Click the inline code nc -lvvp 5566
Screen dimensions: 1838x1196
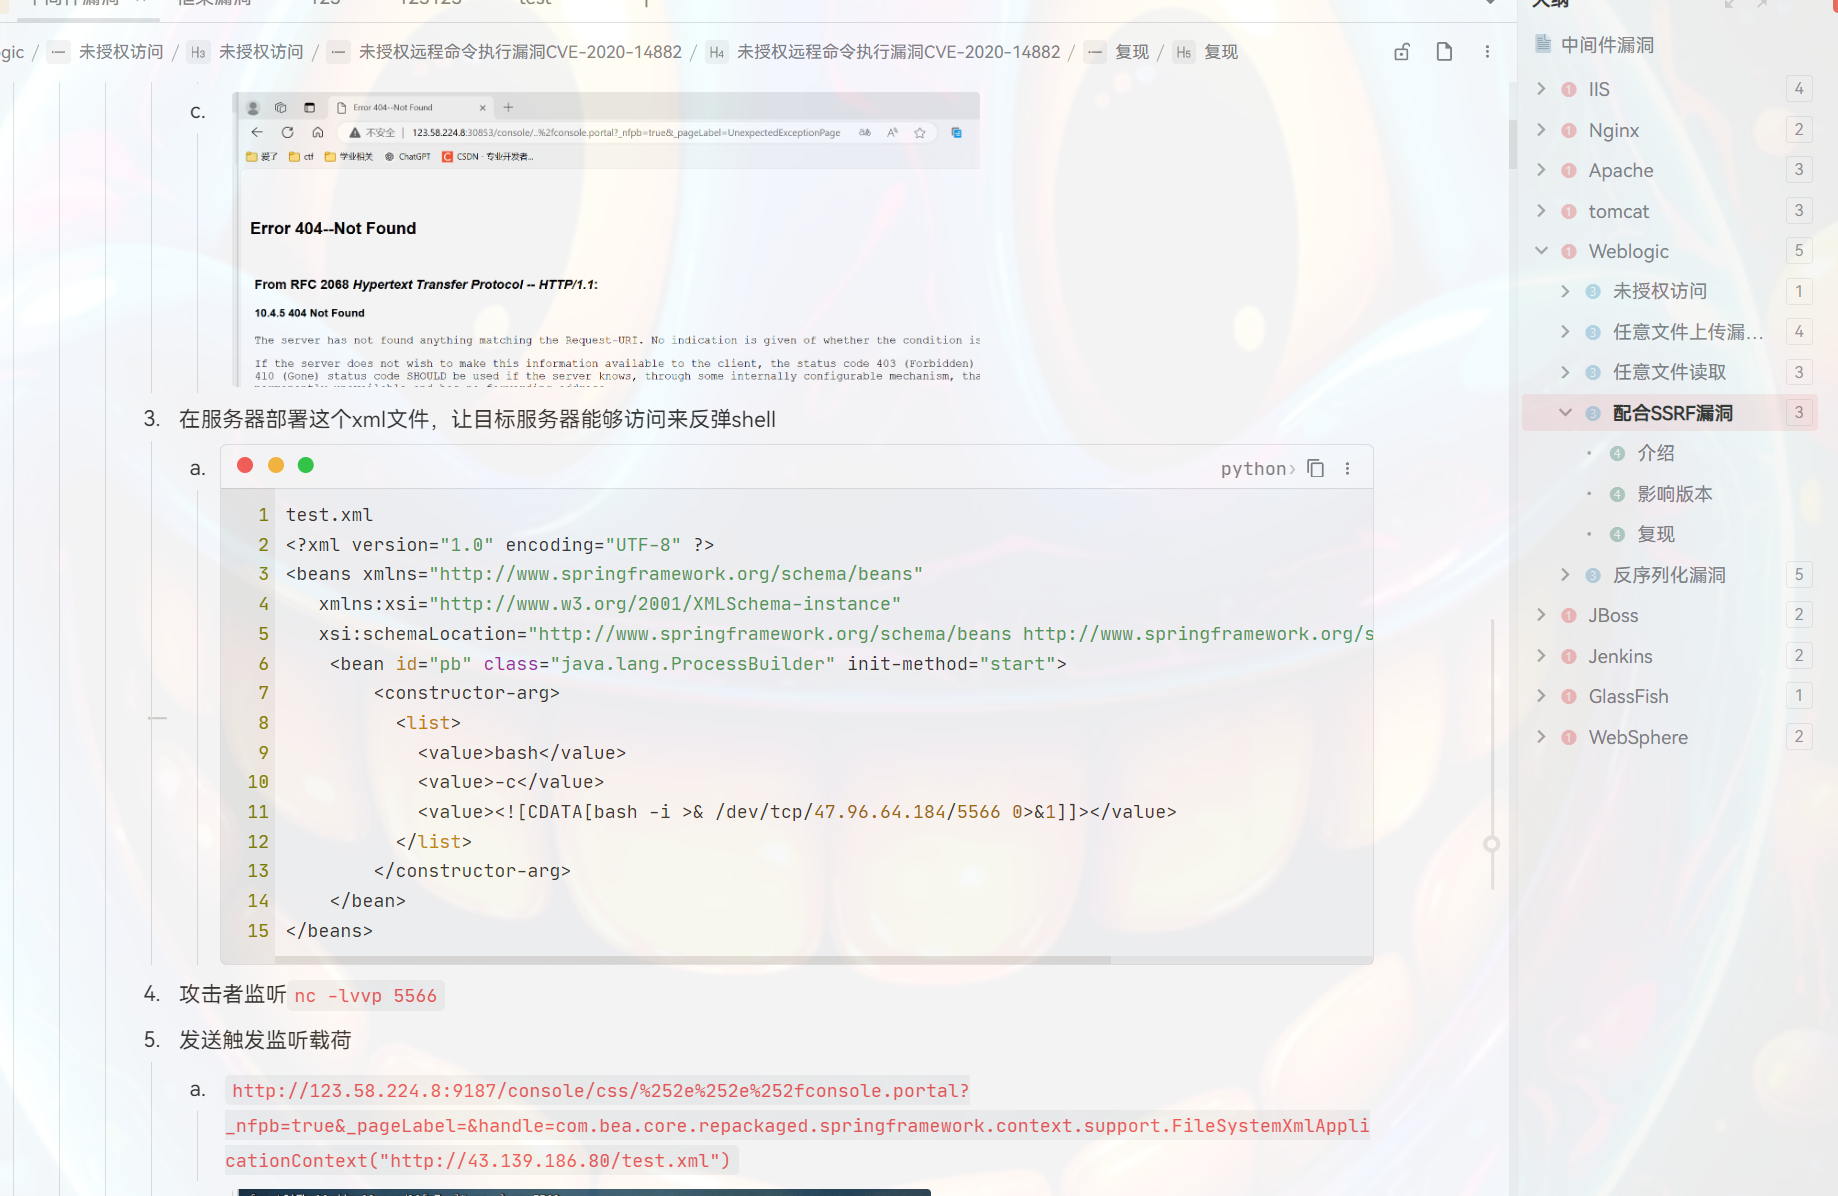click(x=366, y=996)
